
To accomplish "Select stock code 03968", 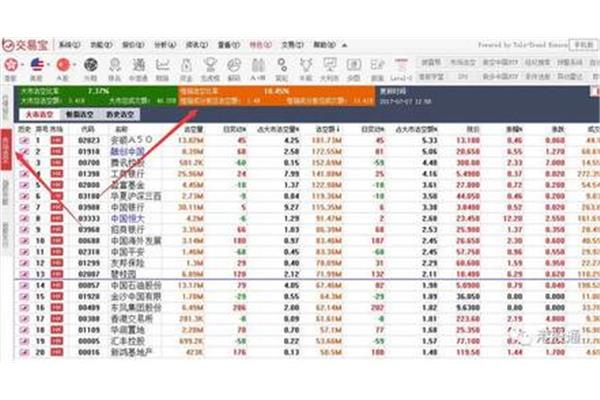I will [x=89, y=230].
